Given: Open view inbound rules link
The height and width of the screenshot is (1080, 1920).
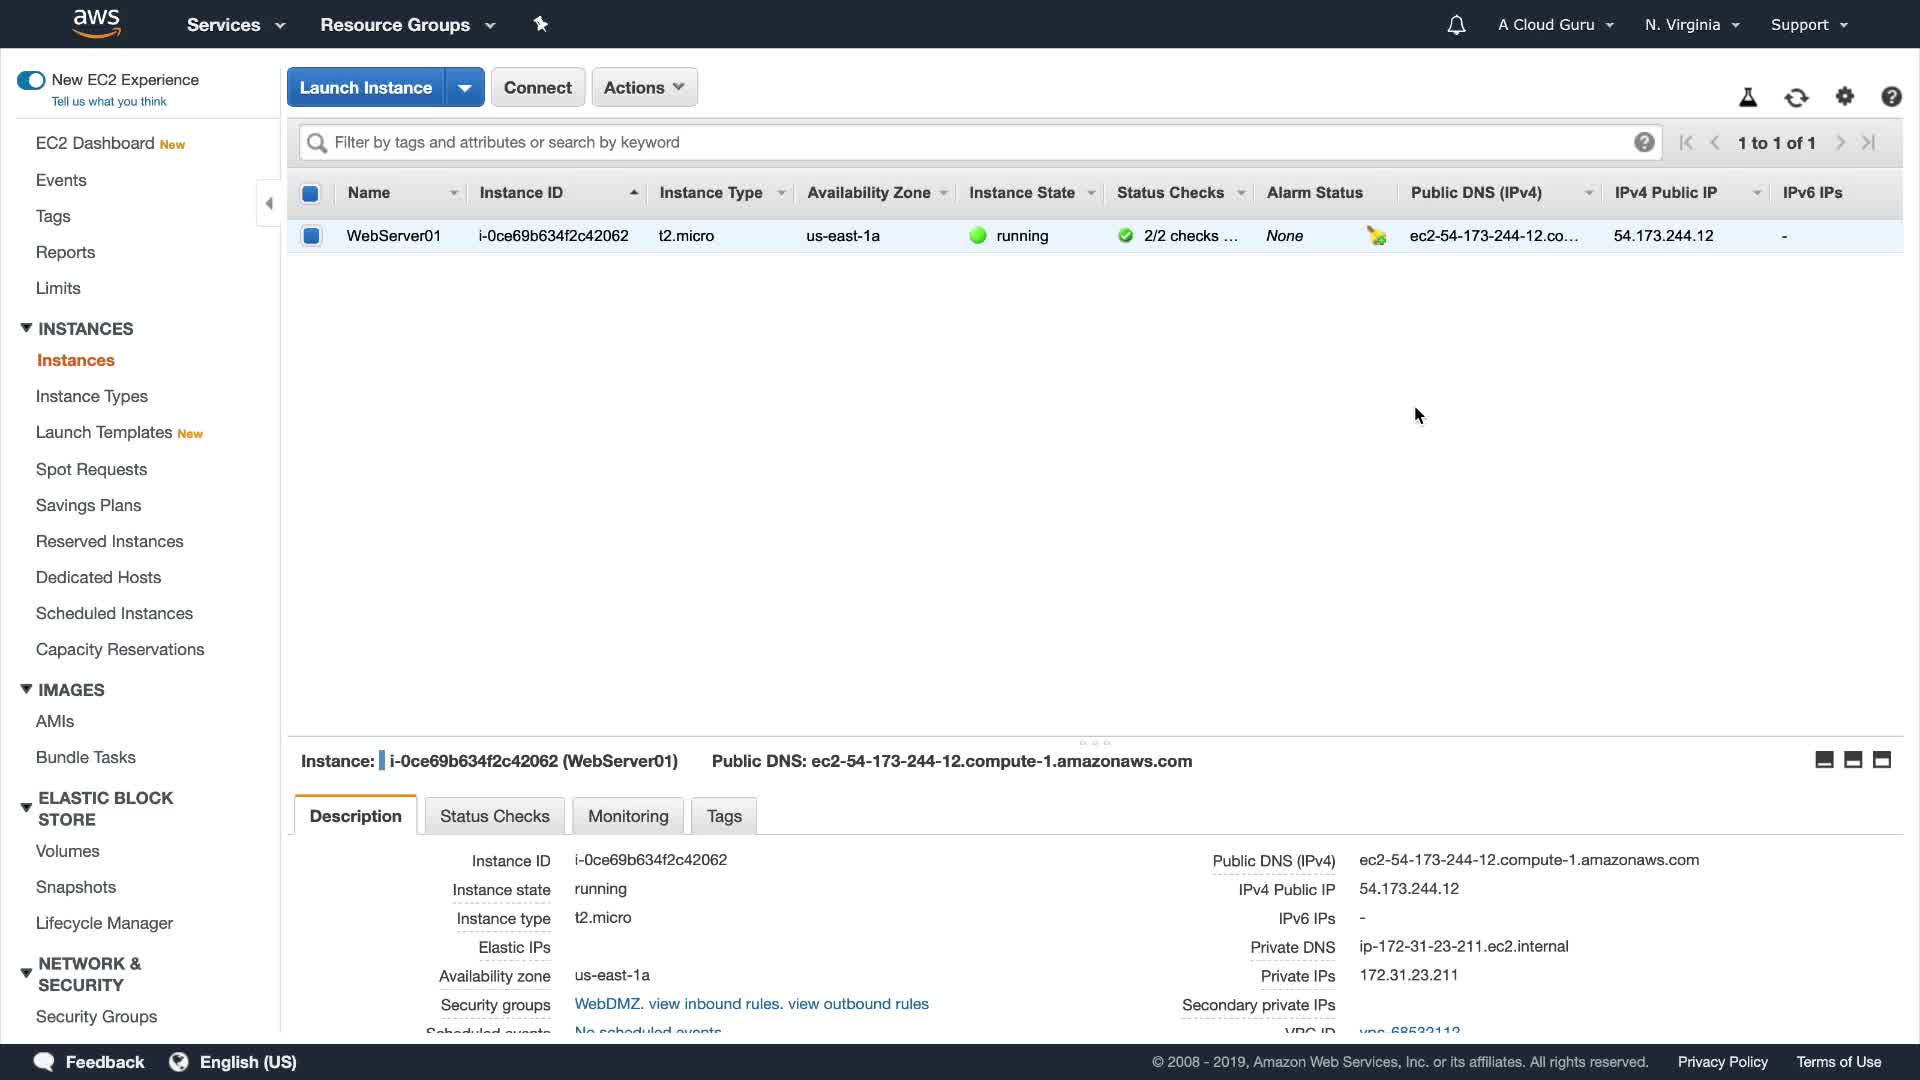Looking at the screenshot, I should pyautogui.click(x=714, y=1004).
